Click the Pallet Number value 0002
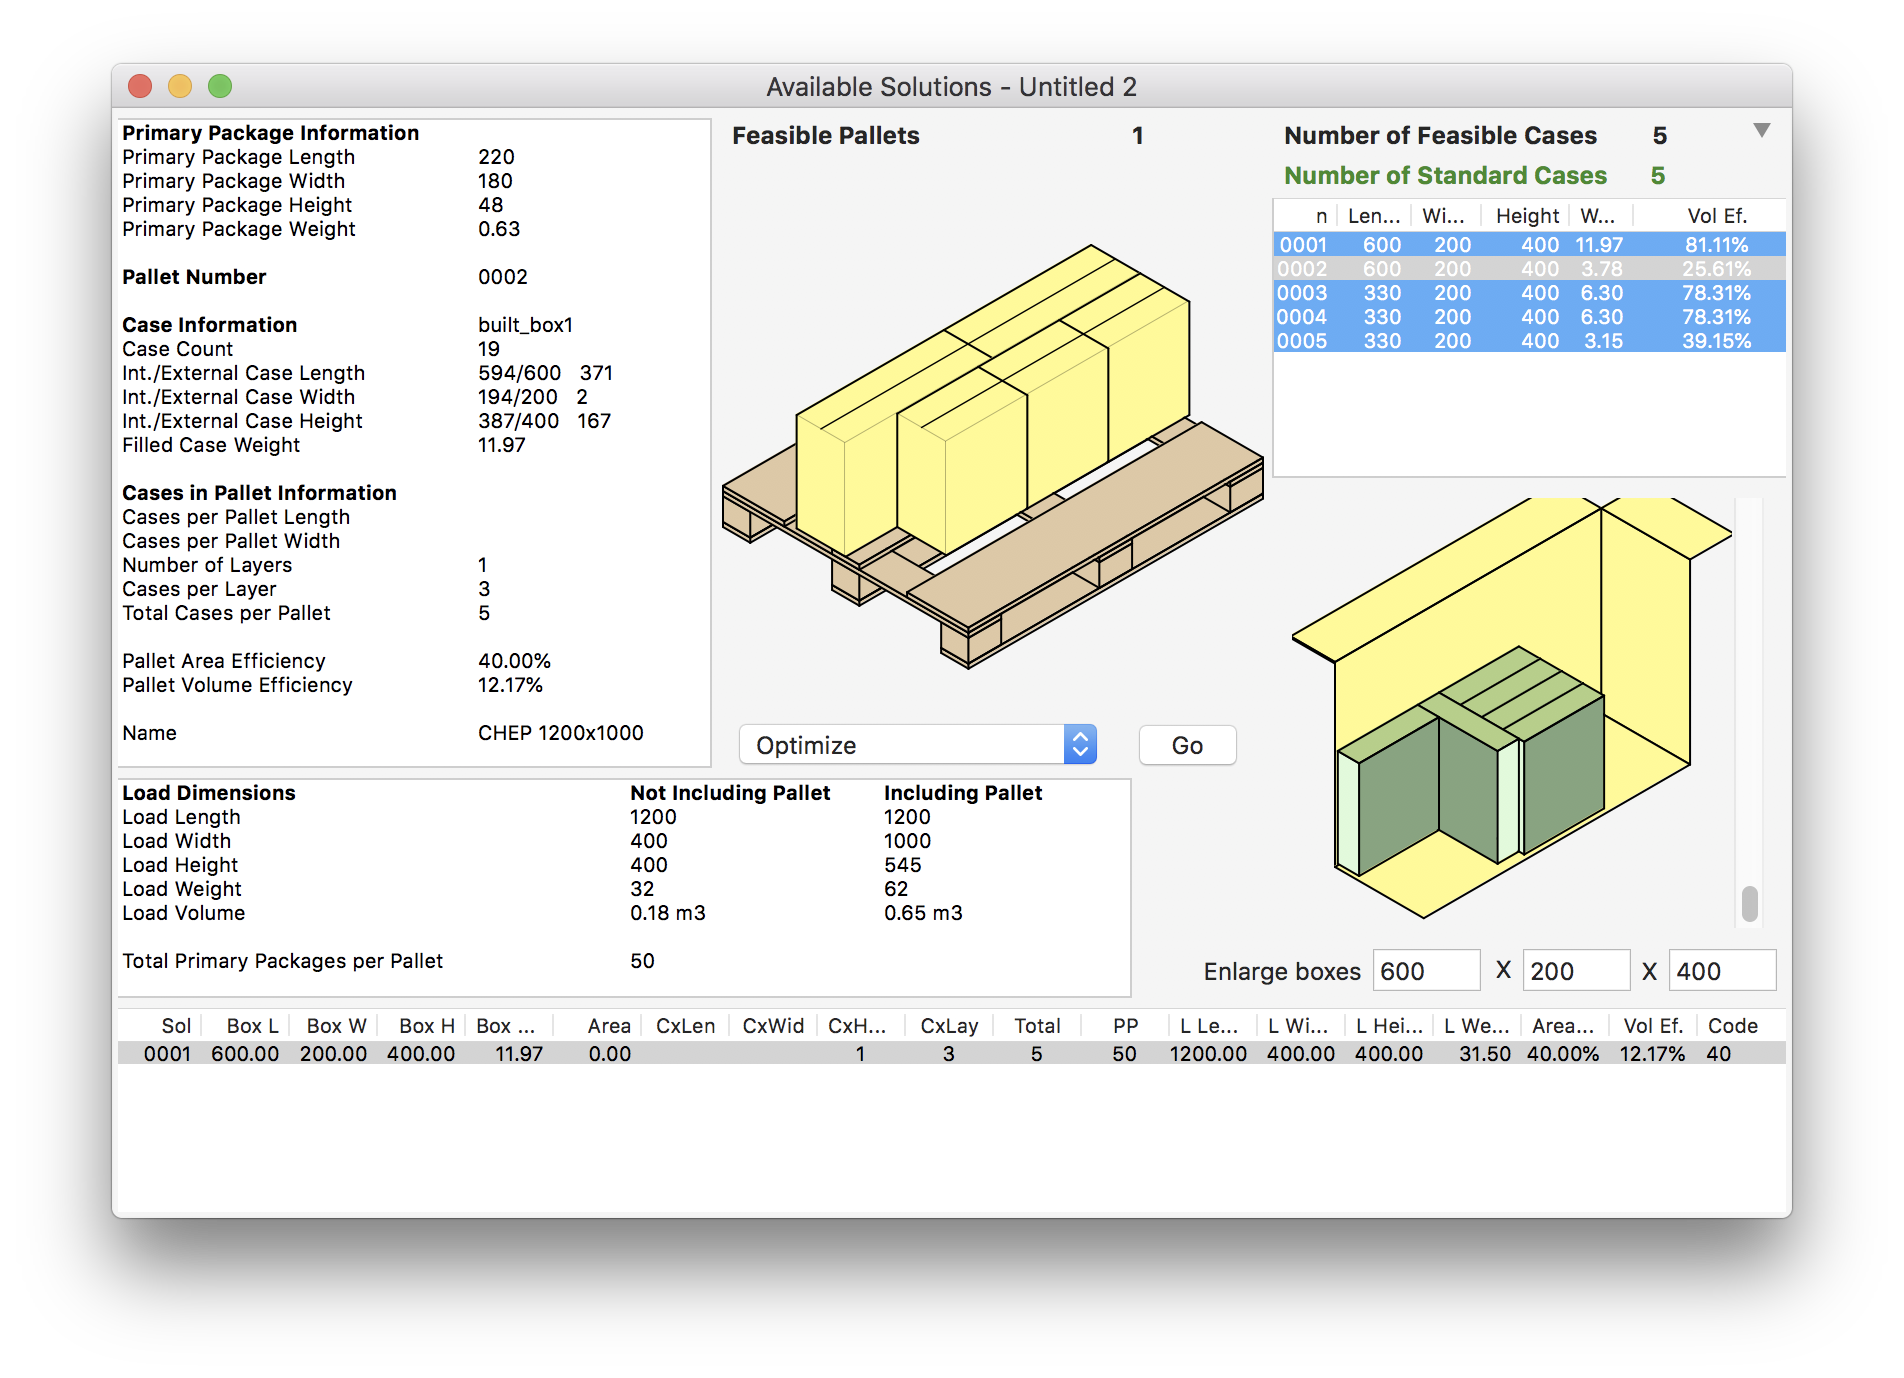 click(x=502, y=277)
